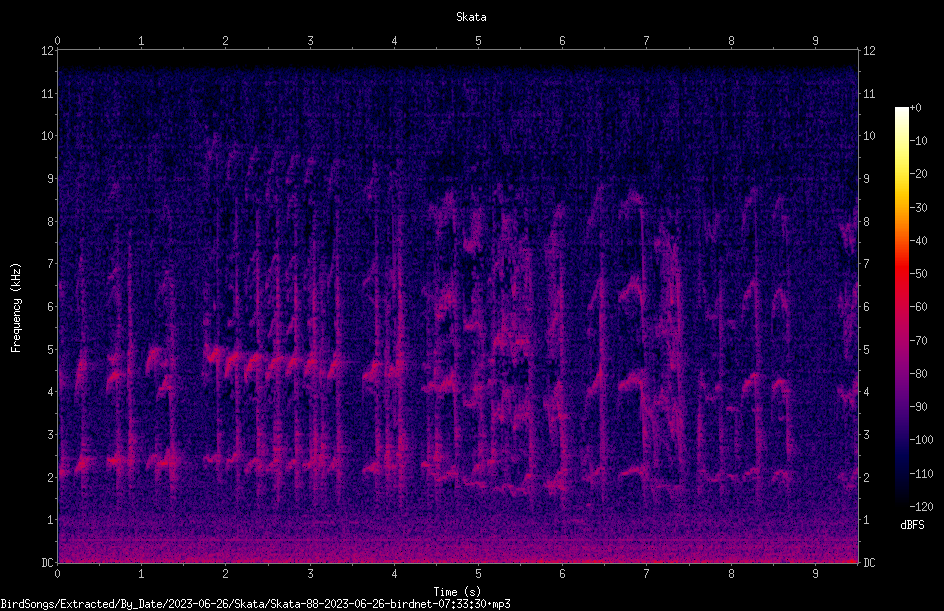Screen dimensions: 944x611
Task: Click the "-120" colorbar label
Action: point(921,507)
